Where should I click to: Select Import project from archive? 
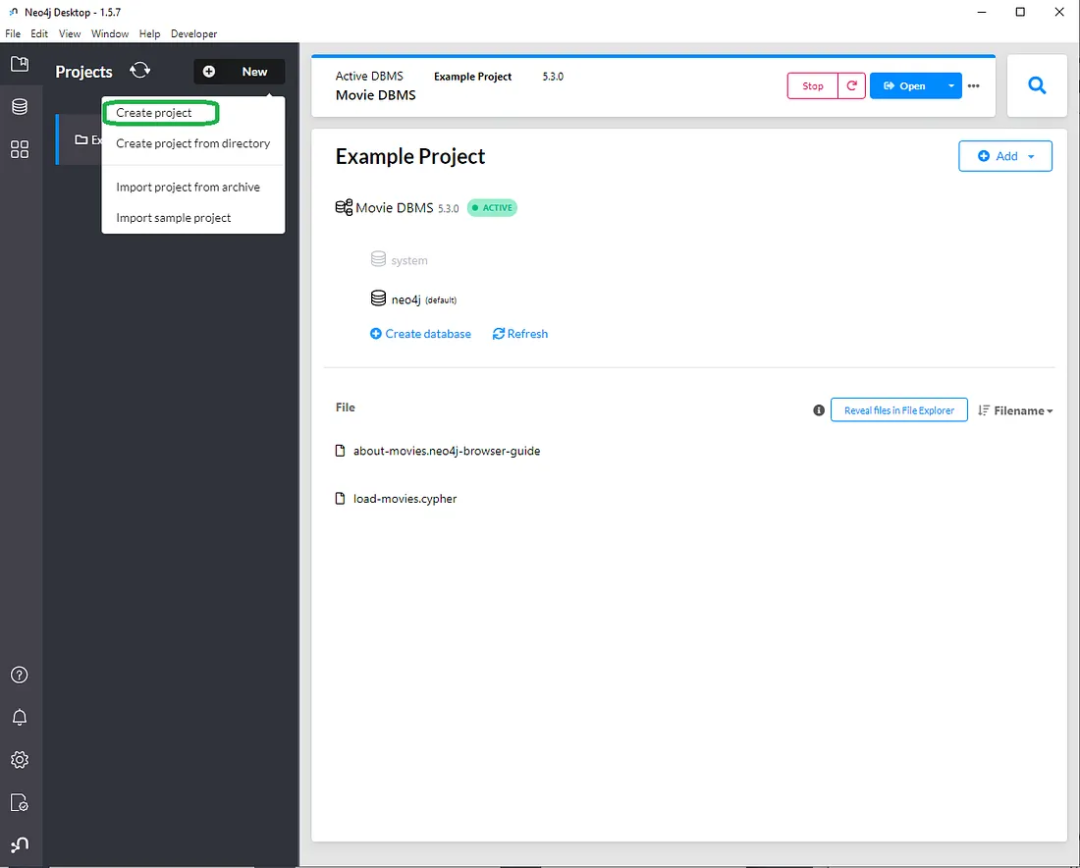pos(188,187)
